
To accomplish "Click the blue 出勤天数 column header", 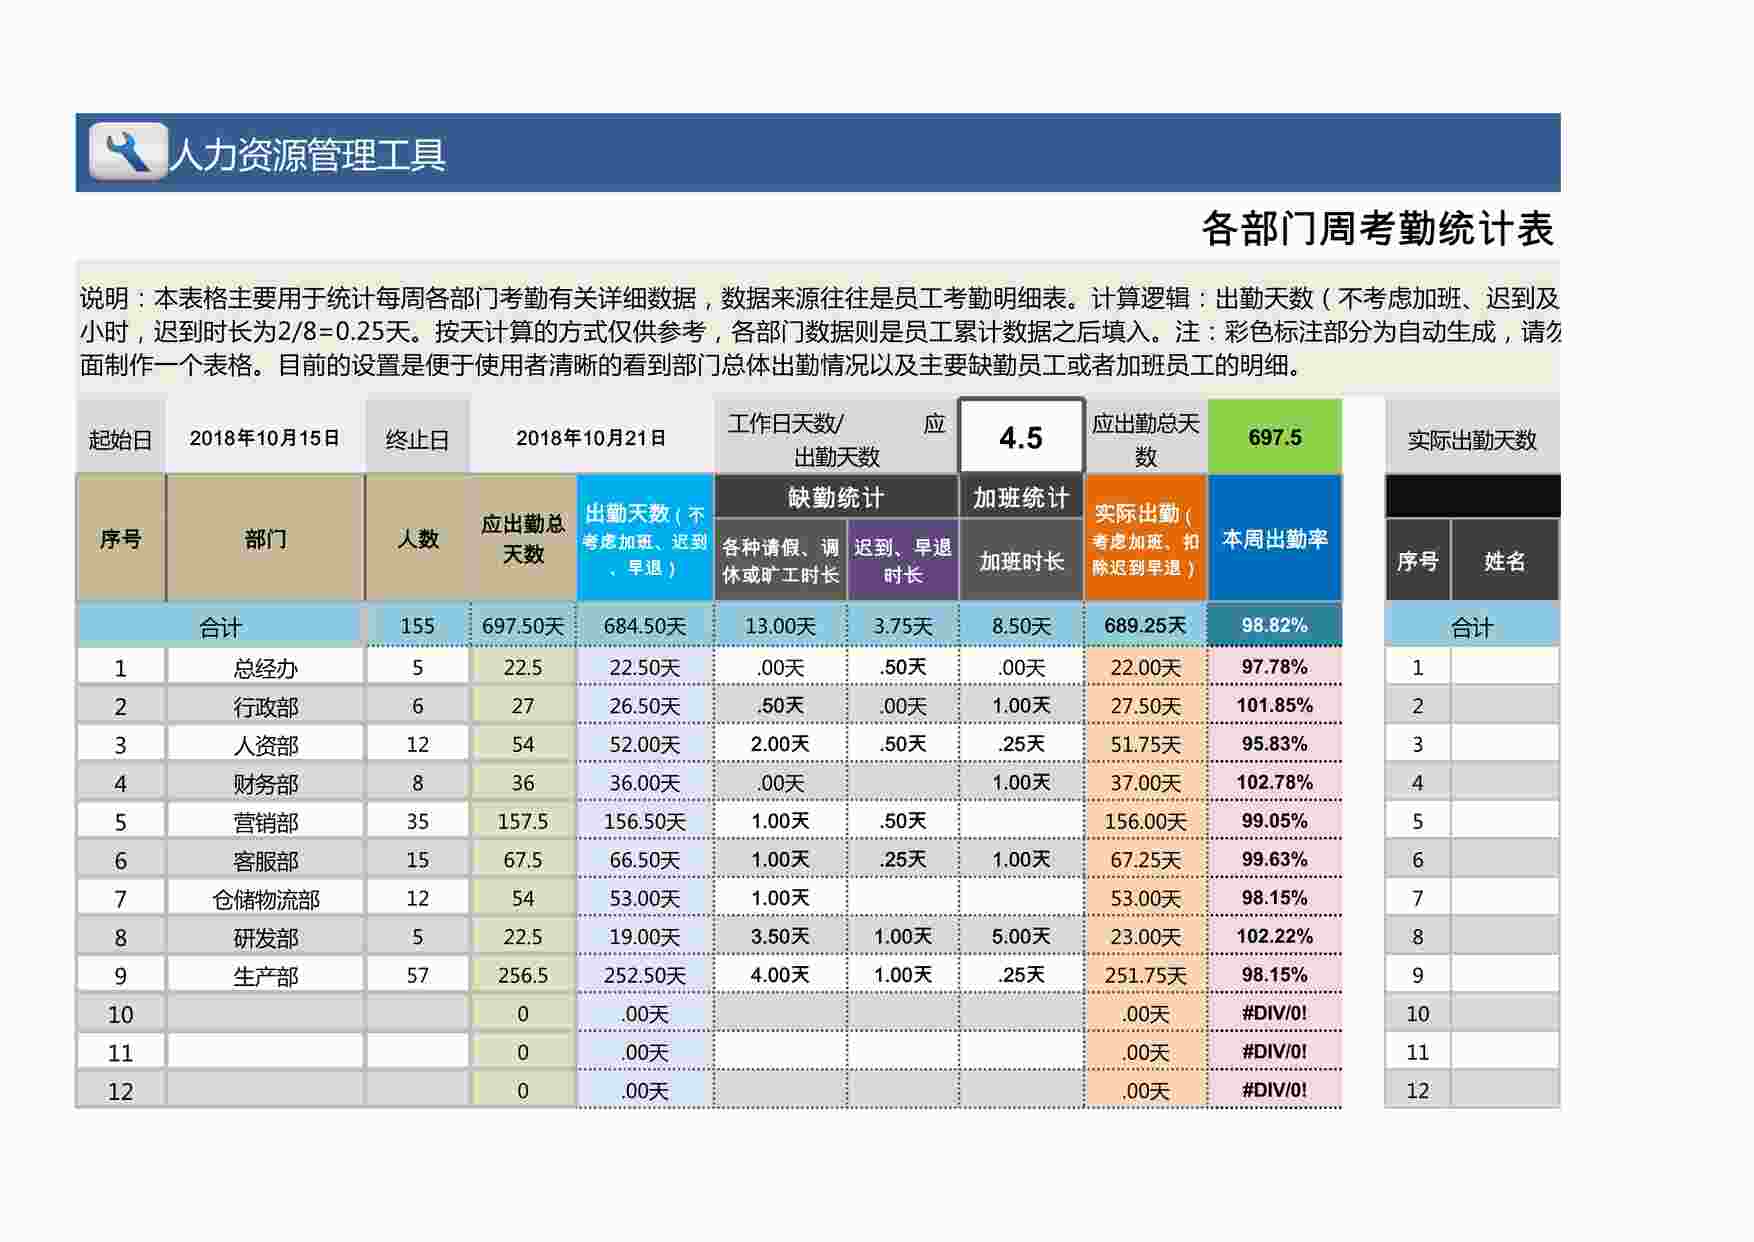I will [645, 539].
